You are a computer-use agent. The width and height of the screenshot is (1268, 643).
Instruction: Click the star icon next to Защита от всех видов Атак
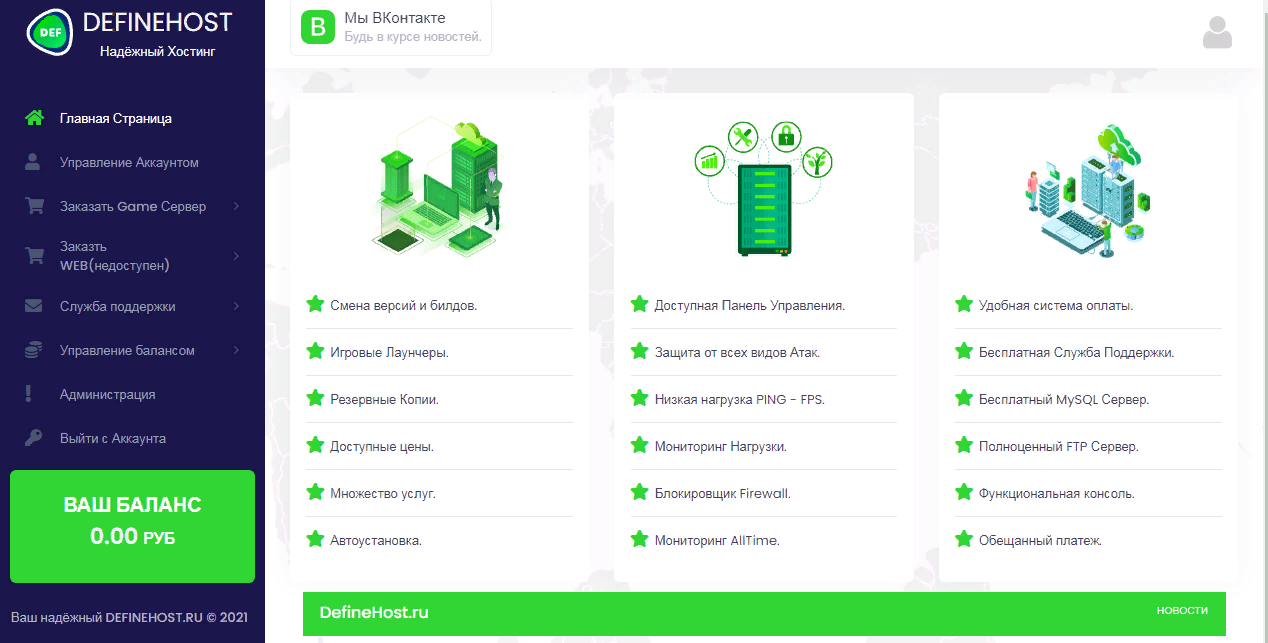(x=639, y=351)
